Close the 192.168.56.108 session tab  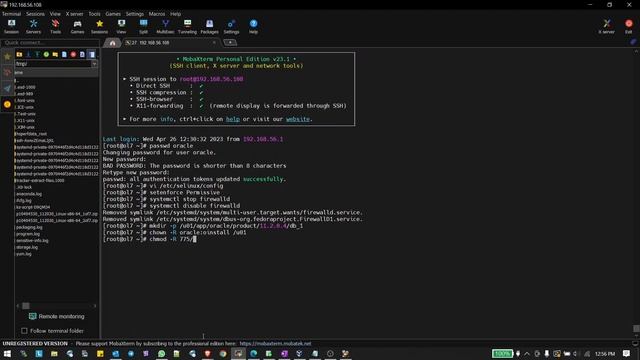[x=214, y=42]
